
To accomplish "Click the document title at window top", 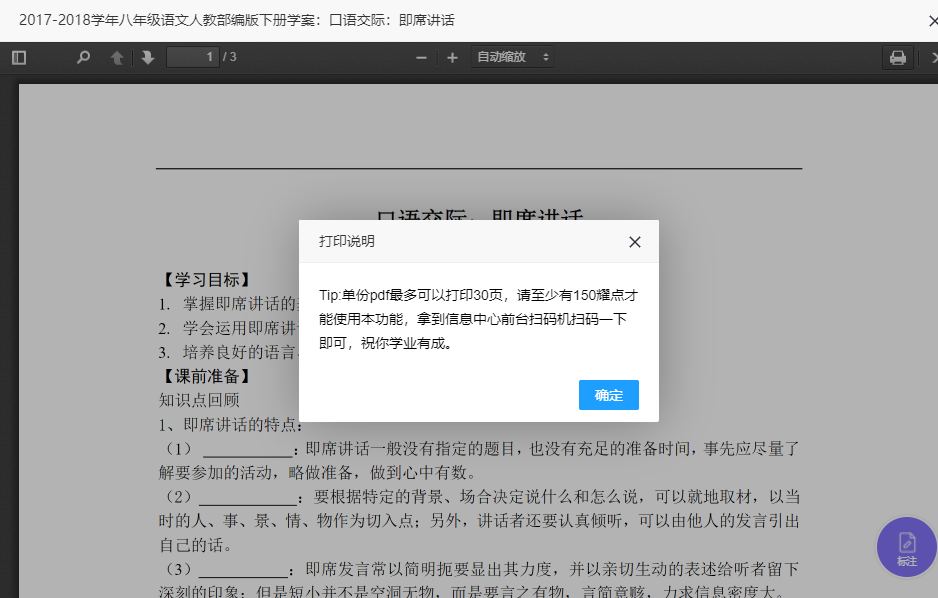I will pyautogui.click(x=236, y=20).
